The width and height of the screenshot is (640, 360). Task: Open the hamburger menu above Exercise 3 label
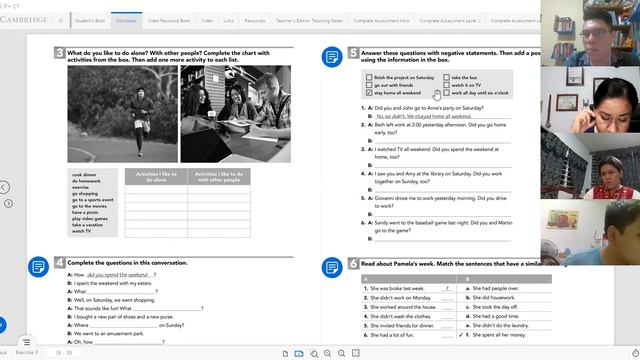[x=27, y=342]
